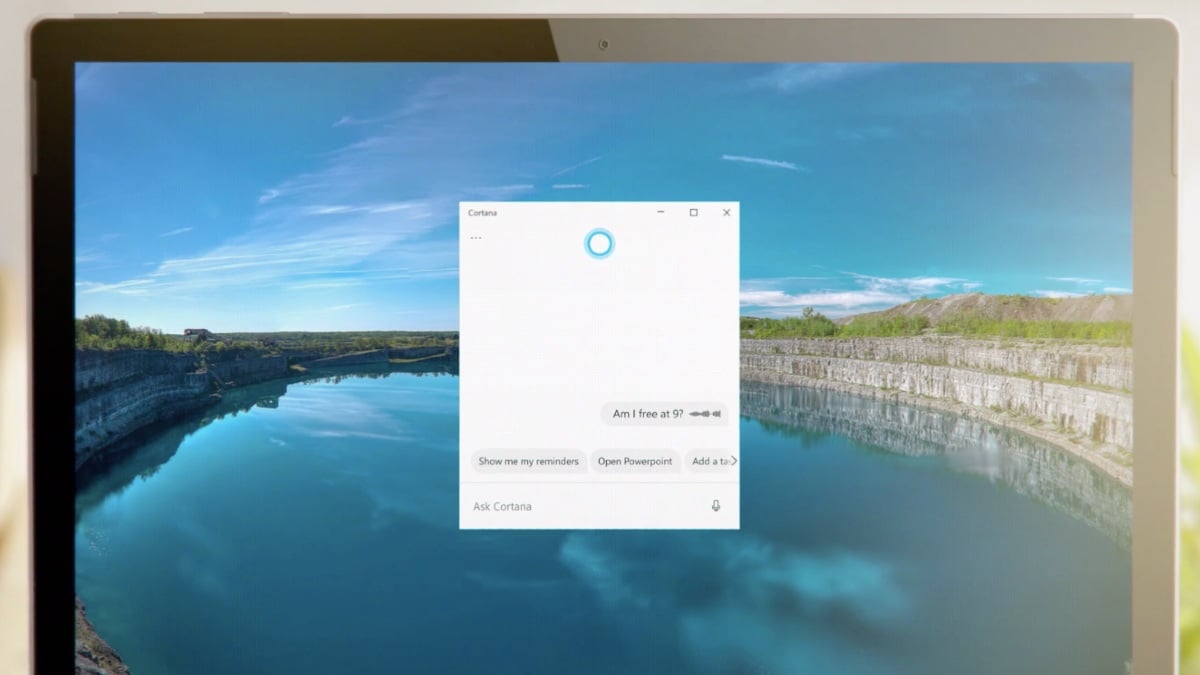Tap the orb to stop Cortana listening
1200x675 pixels.
[x=599, y=243]
